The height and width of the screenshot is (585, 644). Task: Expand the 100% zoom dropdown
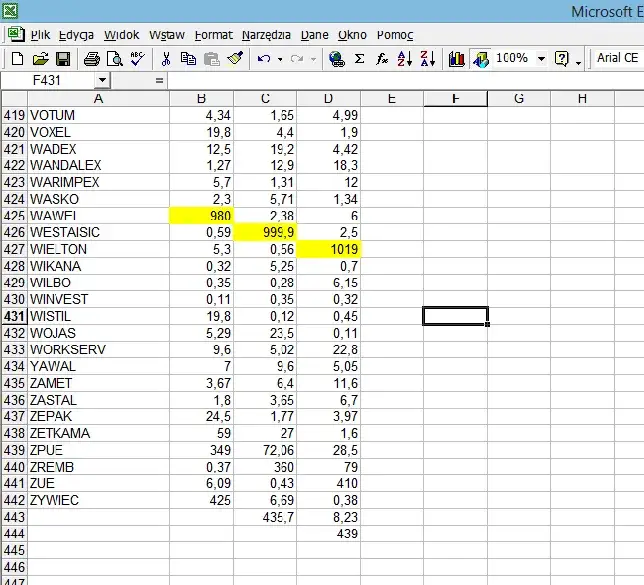tap(541, 59)
